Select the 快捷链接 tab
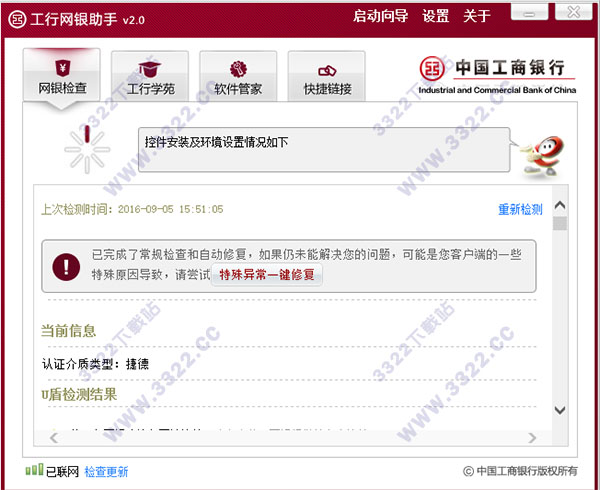This screenshot has width=600, height=490. [x=327, y=76]
